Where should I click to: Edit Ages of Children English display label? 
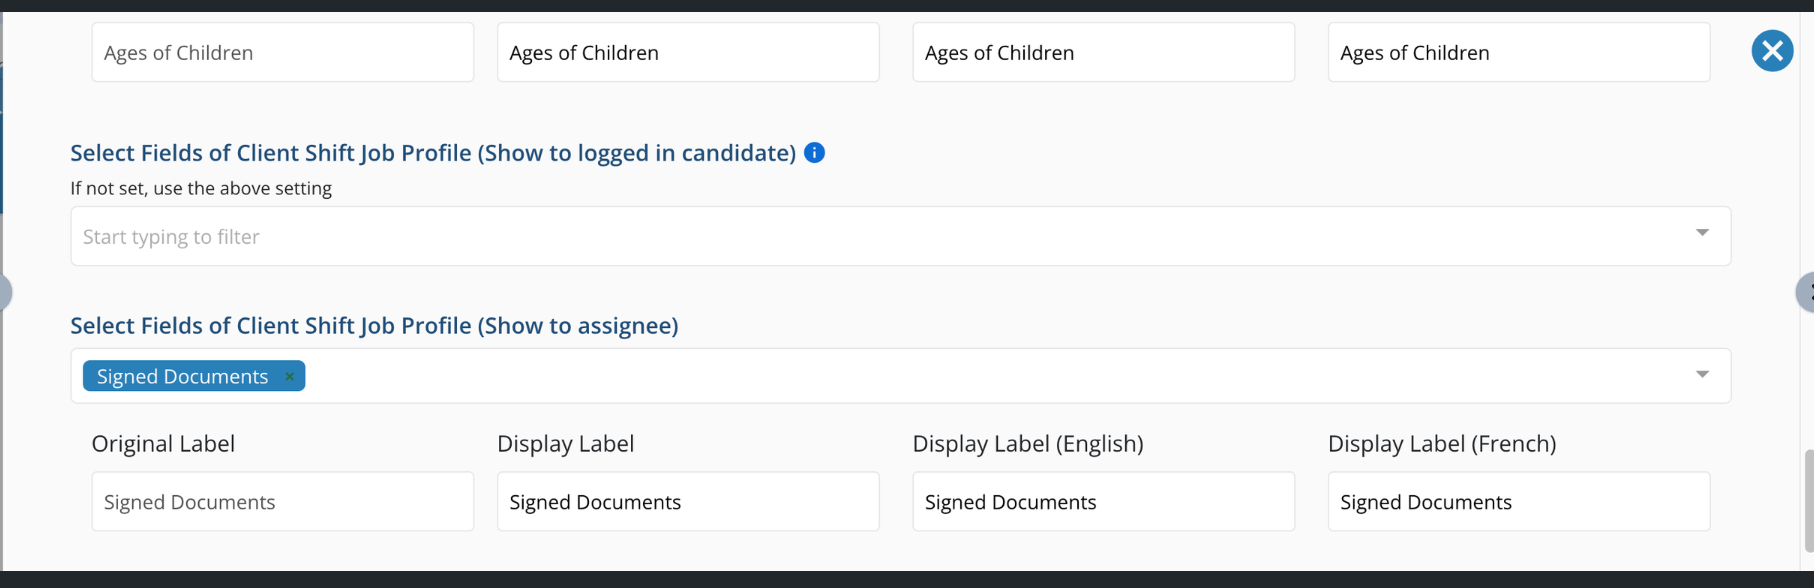click(1103, 53)
